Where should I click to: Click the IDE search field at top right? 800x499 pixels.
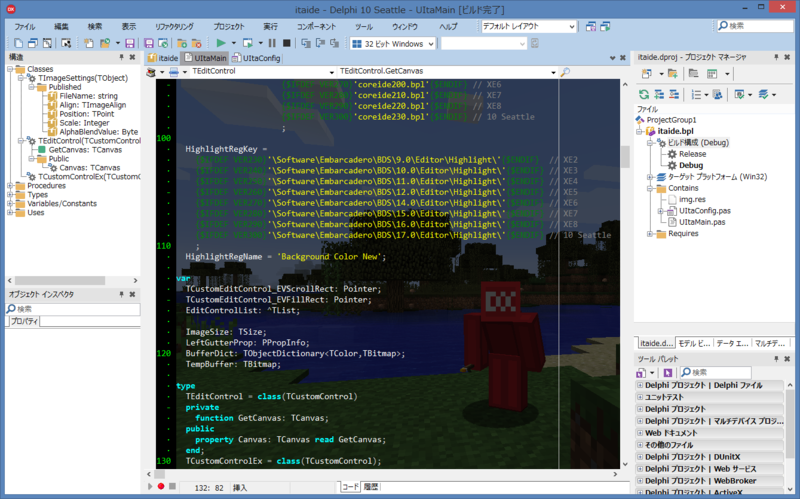tap(755, 26)
